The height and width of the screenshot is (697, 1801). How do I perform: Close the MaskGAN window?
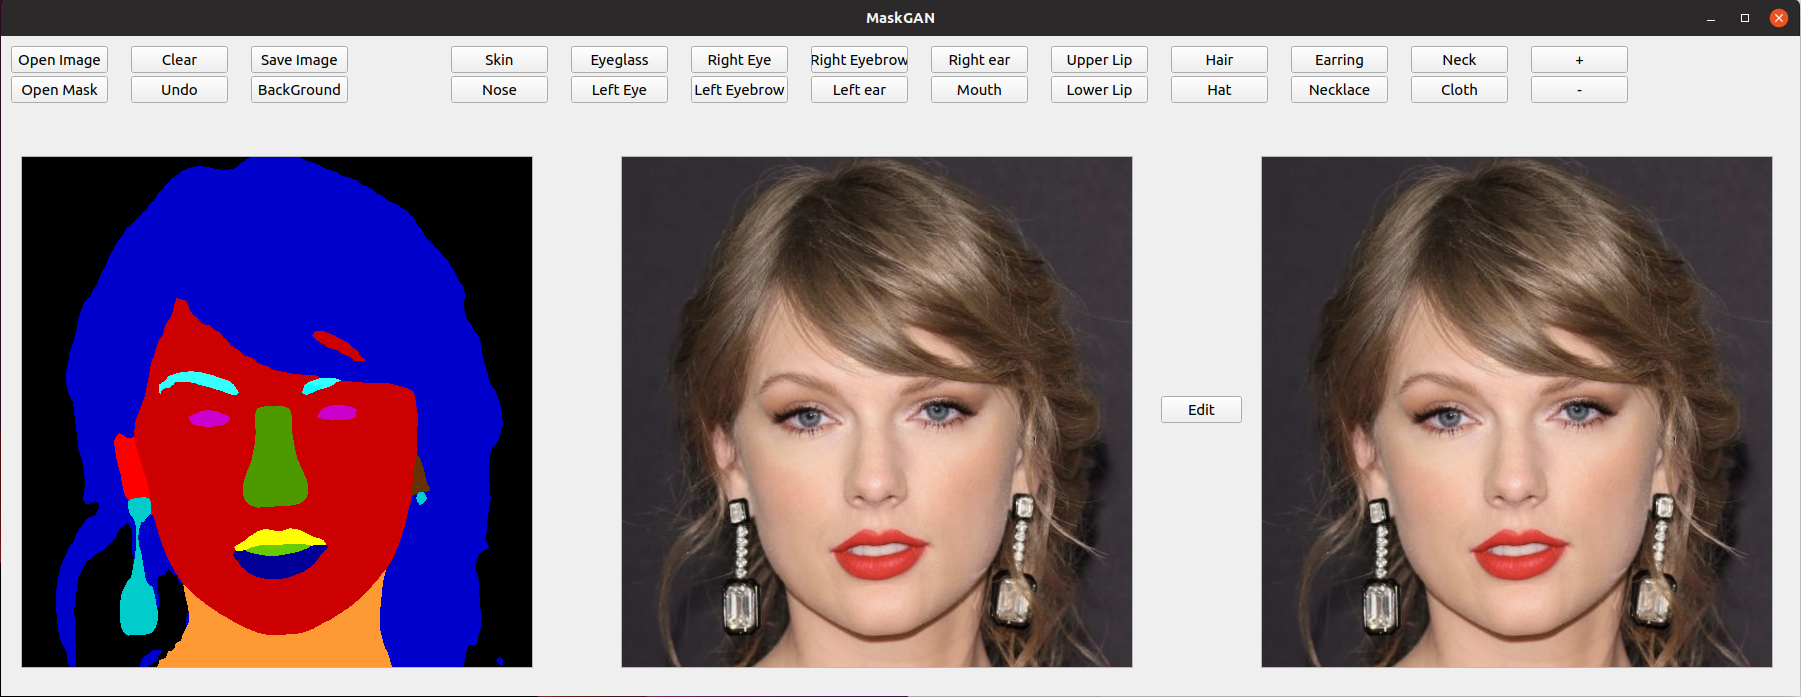coord(1779,18)
